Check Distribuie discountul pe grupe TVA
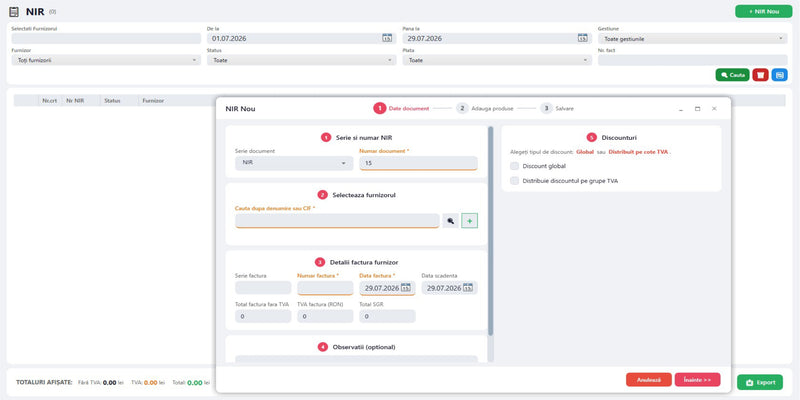800x400 pixels. [514, 181]
